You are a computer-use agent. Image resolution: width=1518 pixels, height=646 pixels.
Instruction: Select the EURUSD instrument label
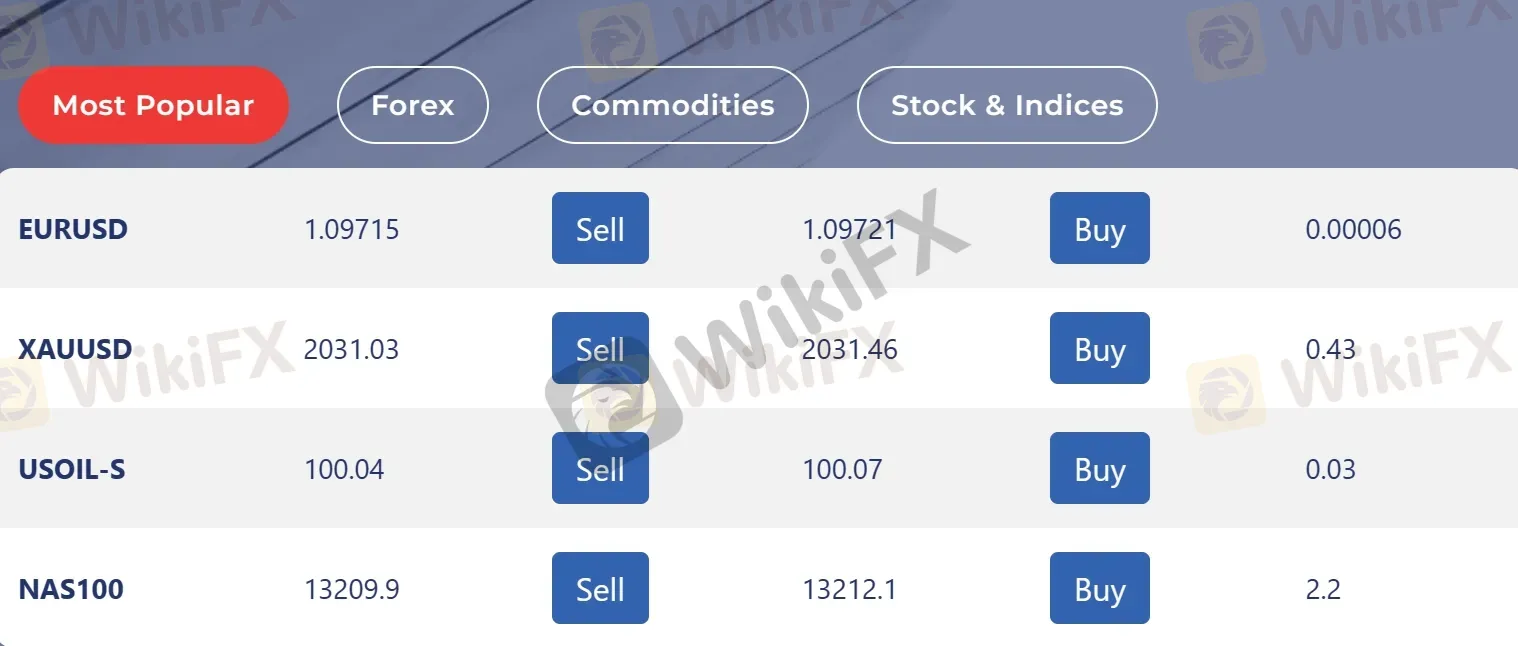click(x=73, y=228)
